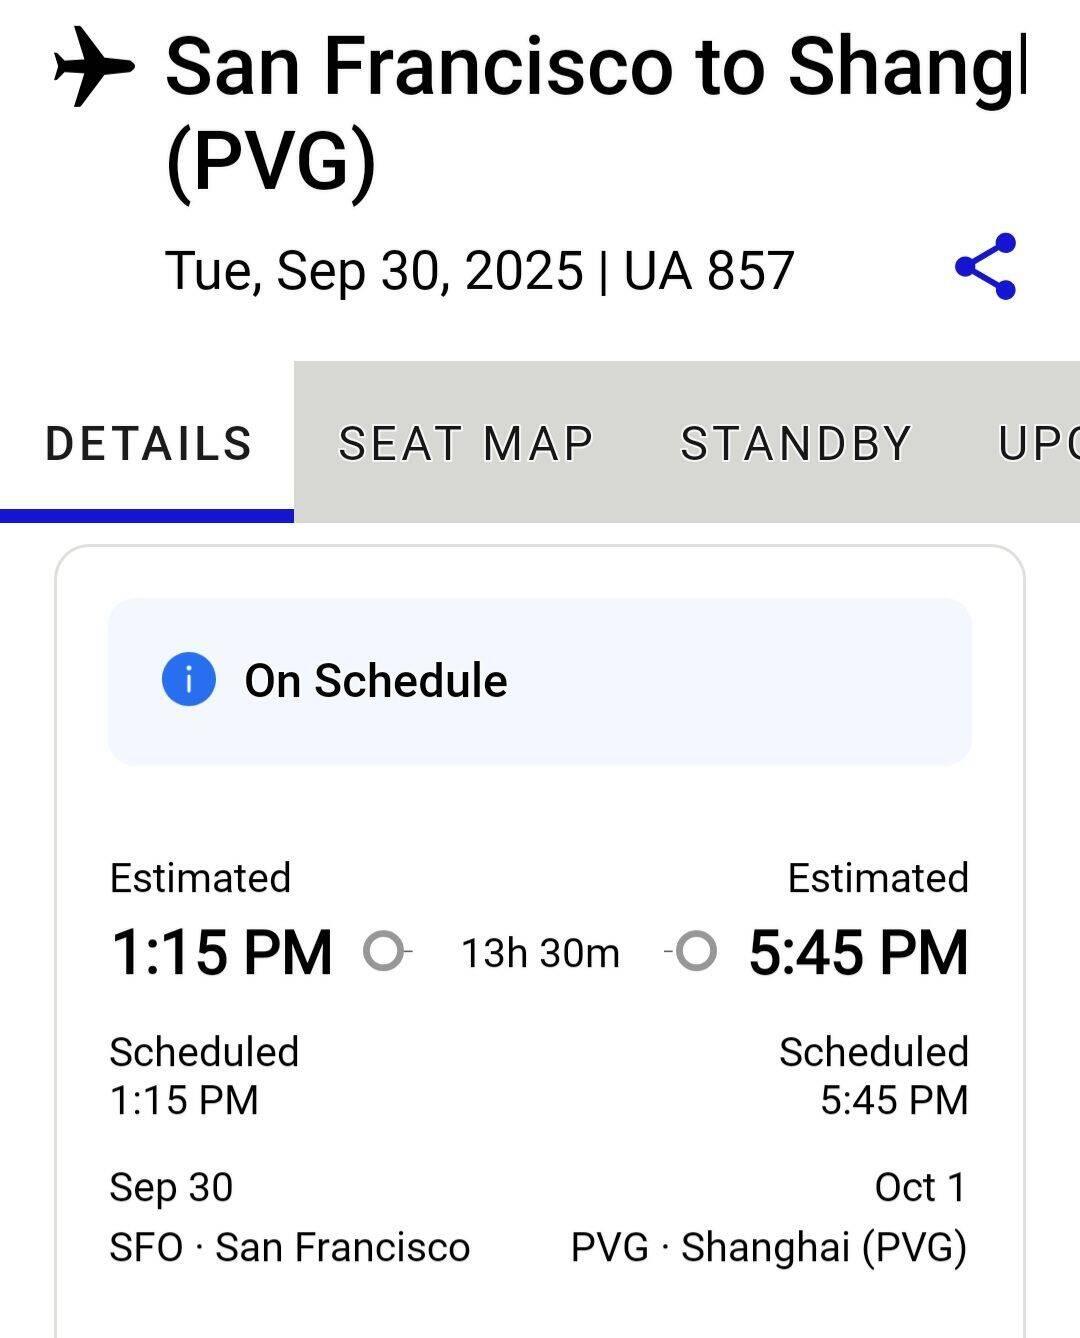Open the partially visible UPG tab

point(1038,443)
